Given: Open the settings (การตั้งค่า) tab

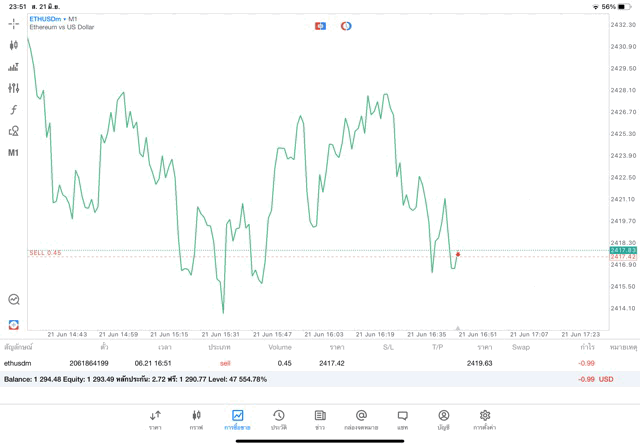Looking at the screenshot, I should 485,419.
